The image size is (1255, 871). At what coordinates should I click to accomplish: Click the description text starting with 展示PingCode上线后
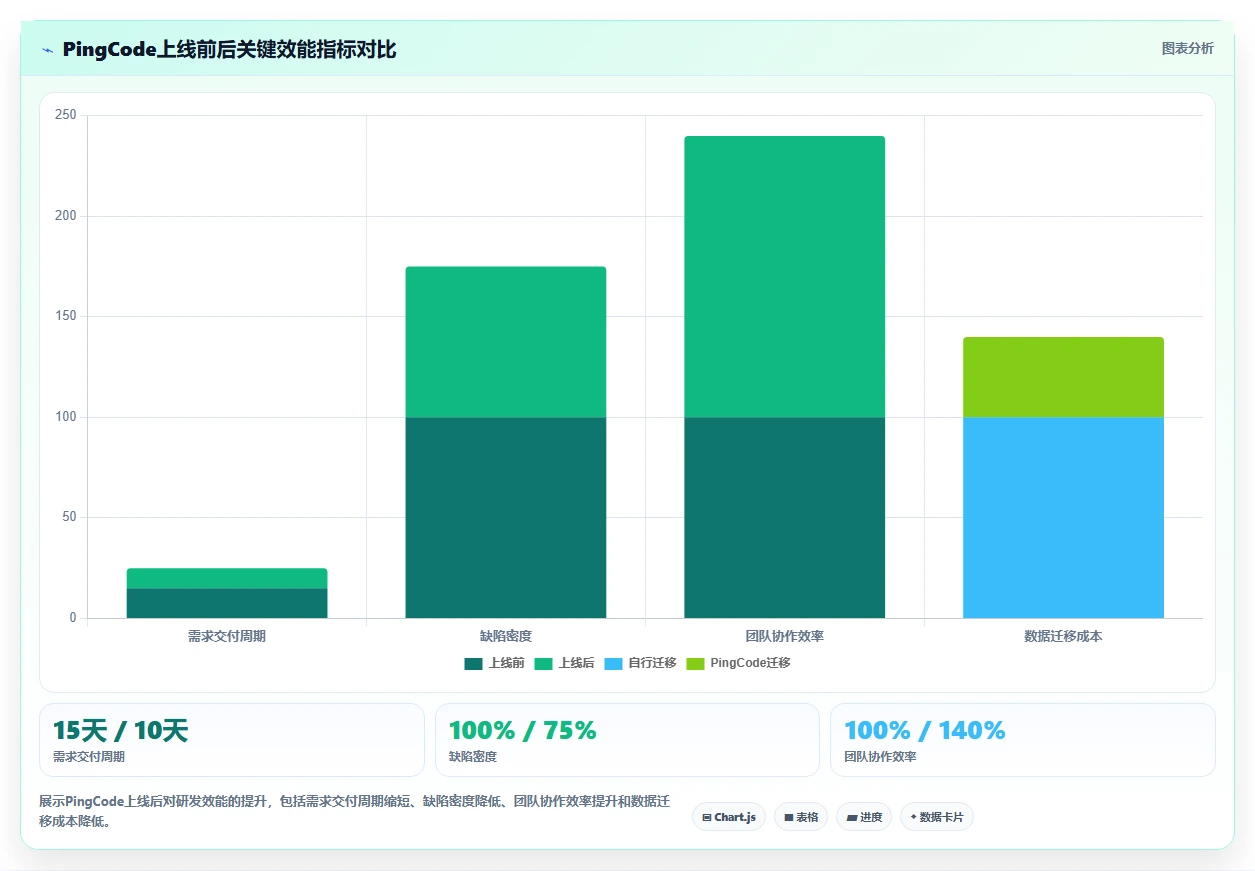coord(355,812)
